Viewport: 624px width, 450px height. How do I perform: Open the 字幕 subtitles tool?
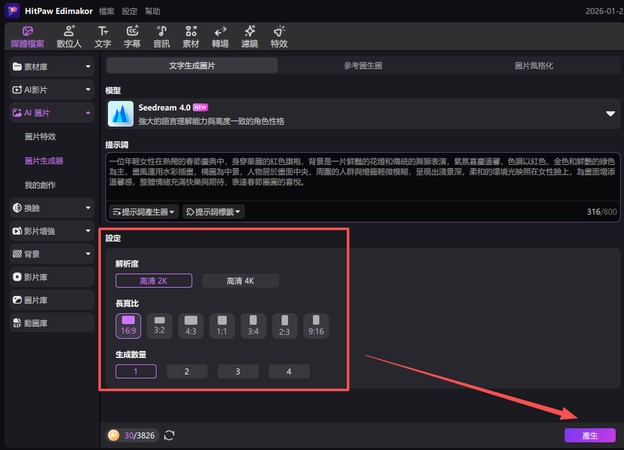(132, 37)
